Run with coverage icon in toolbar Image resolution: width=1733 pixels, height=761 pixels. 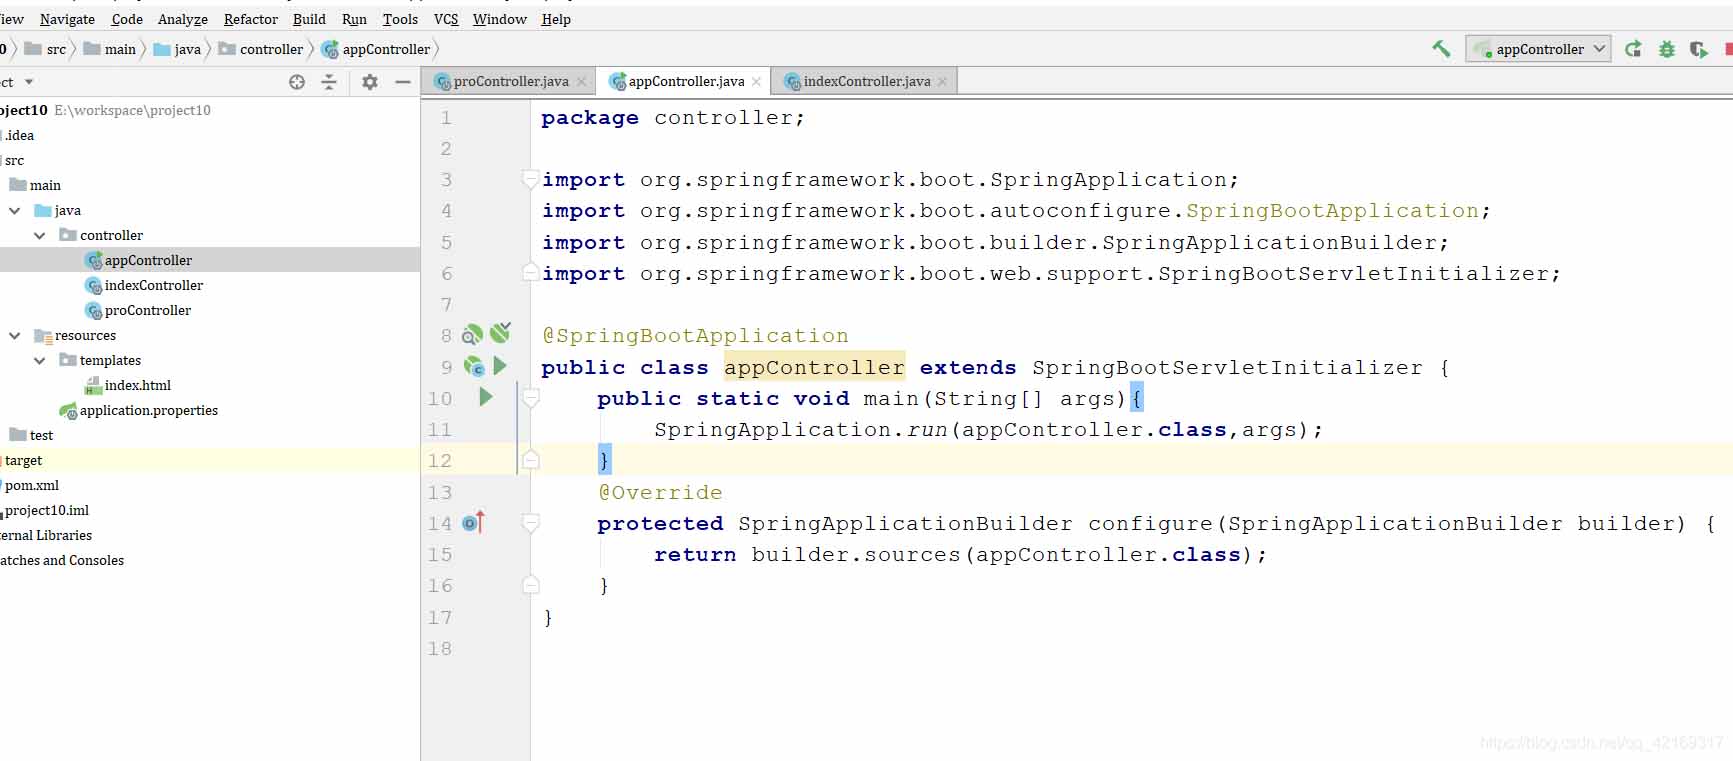1698,49
